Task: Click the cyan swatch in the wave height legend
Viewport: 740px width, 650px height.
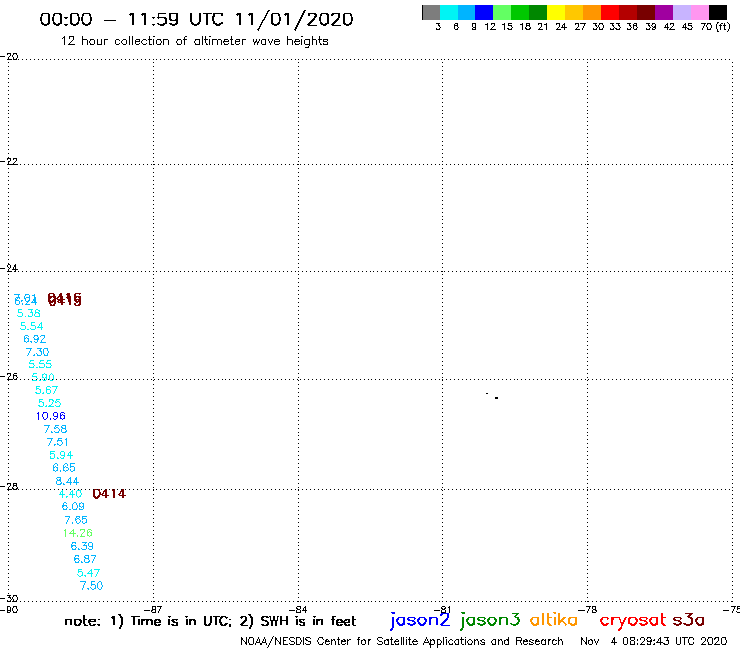Action: [449, 12]
